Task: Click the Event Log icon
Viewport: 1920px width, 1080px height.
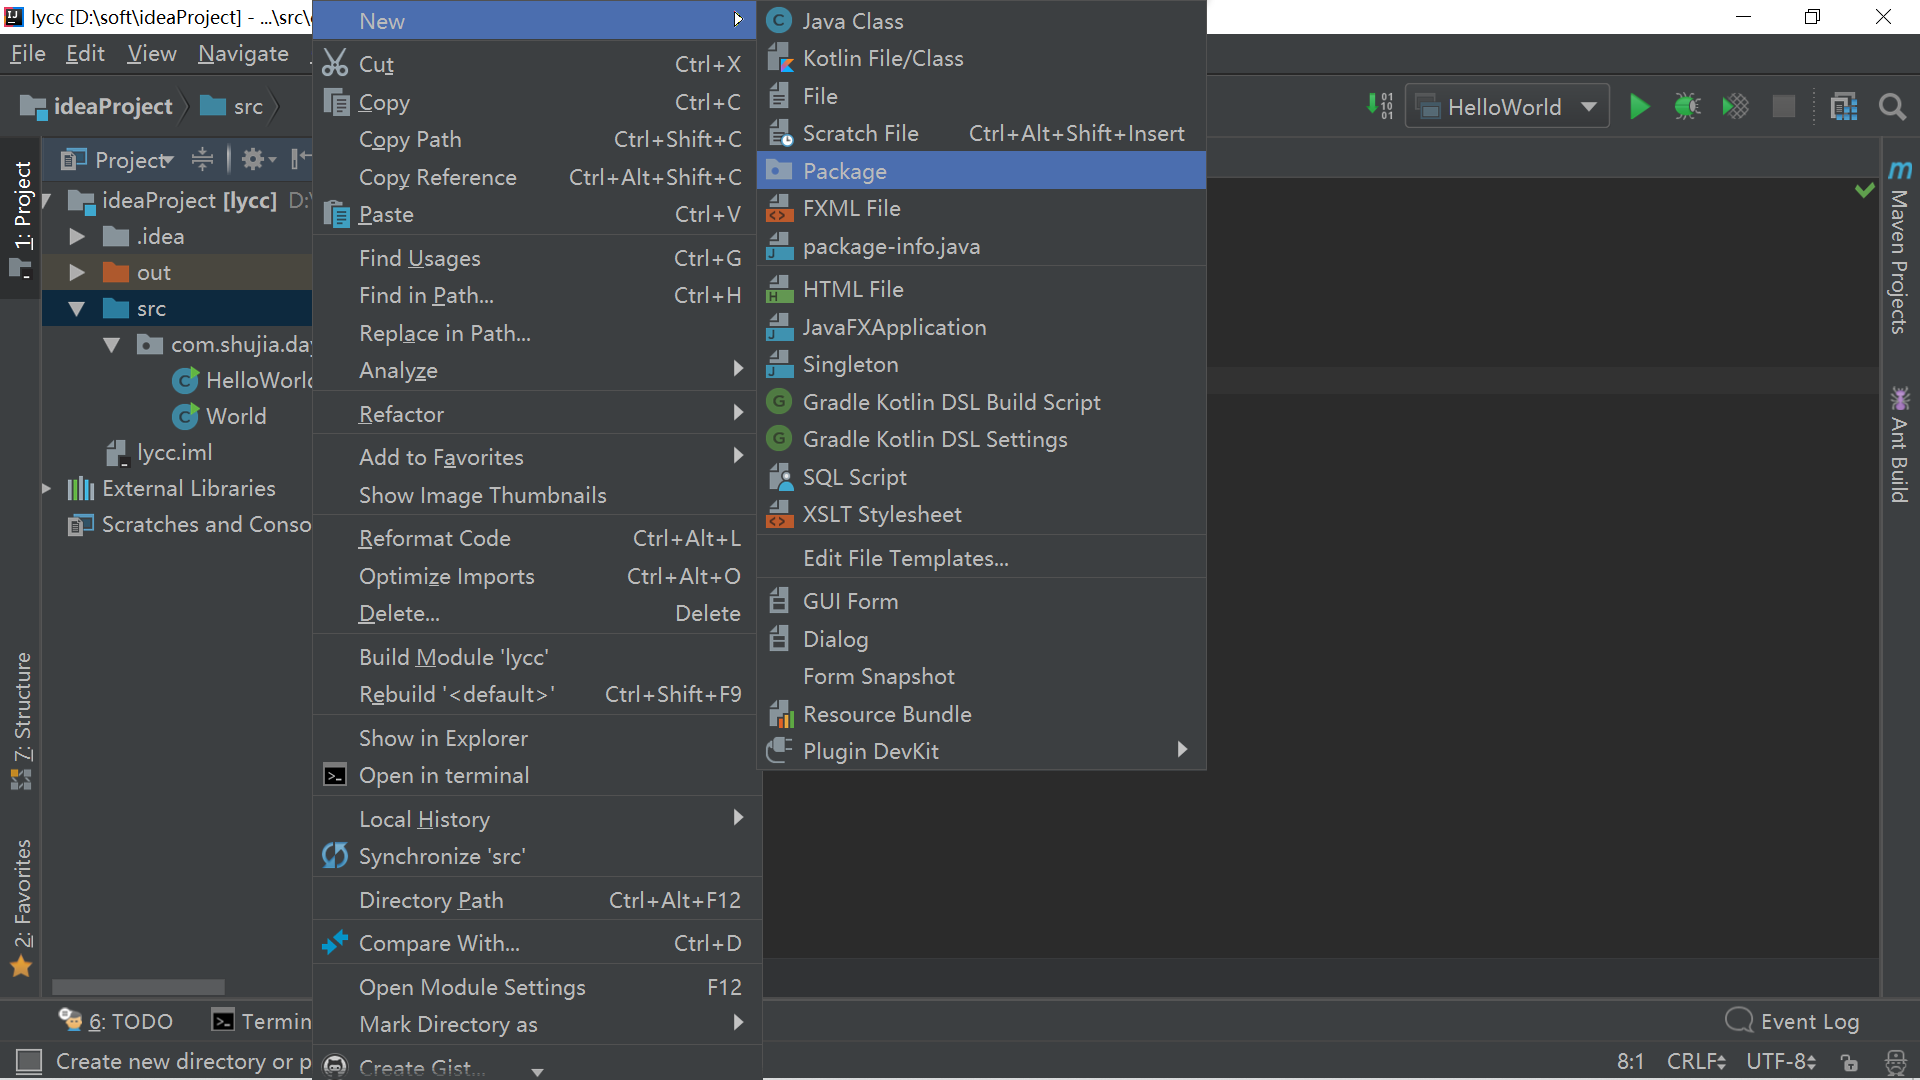Action: pos(1739,1021)
